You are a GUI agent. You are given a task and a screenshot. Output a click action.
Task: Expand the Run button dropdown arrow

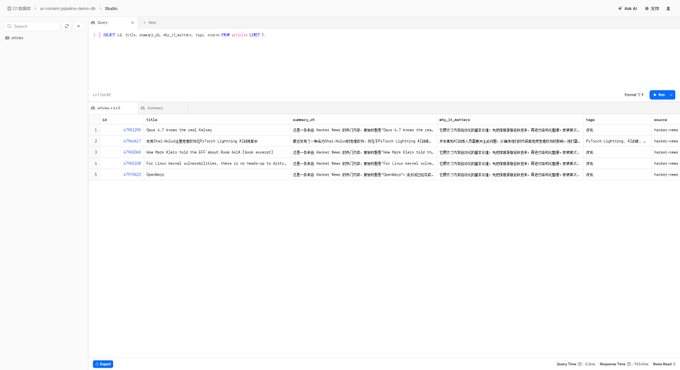[671, 95]
